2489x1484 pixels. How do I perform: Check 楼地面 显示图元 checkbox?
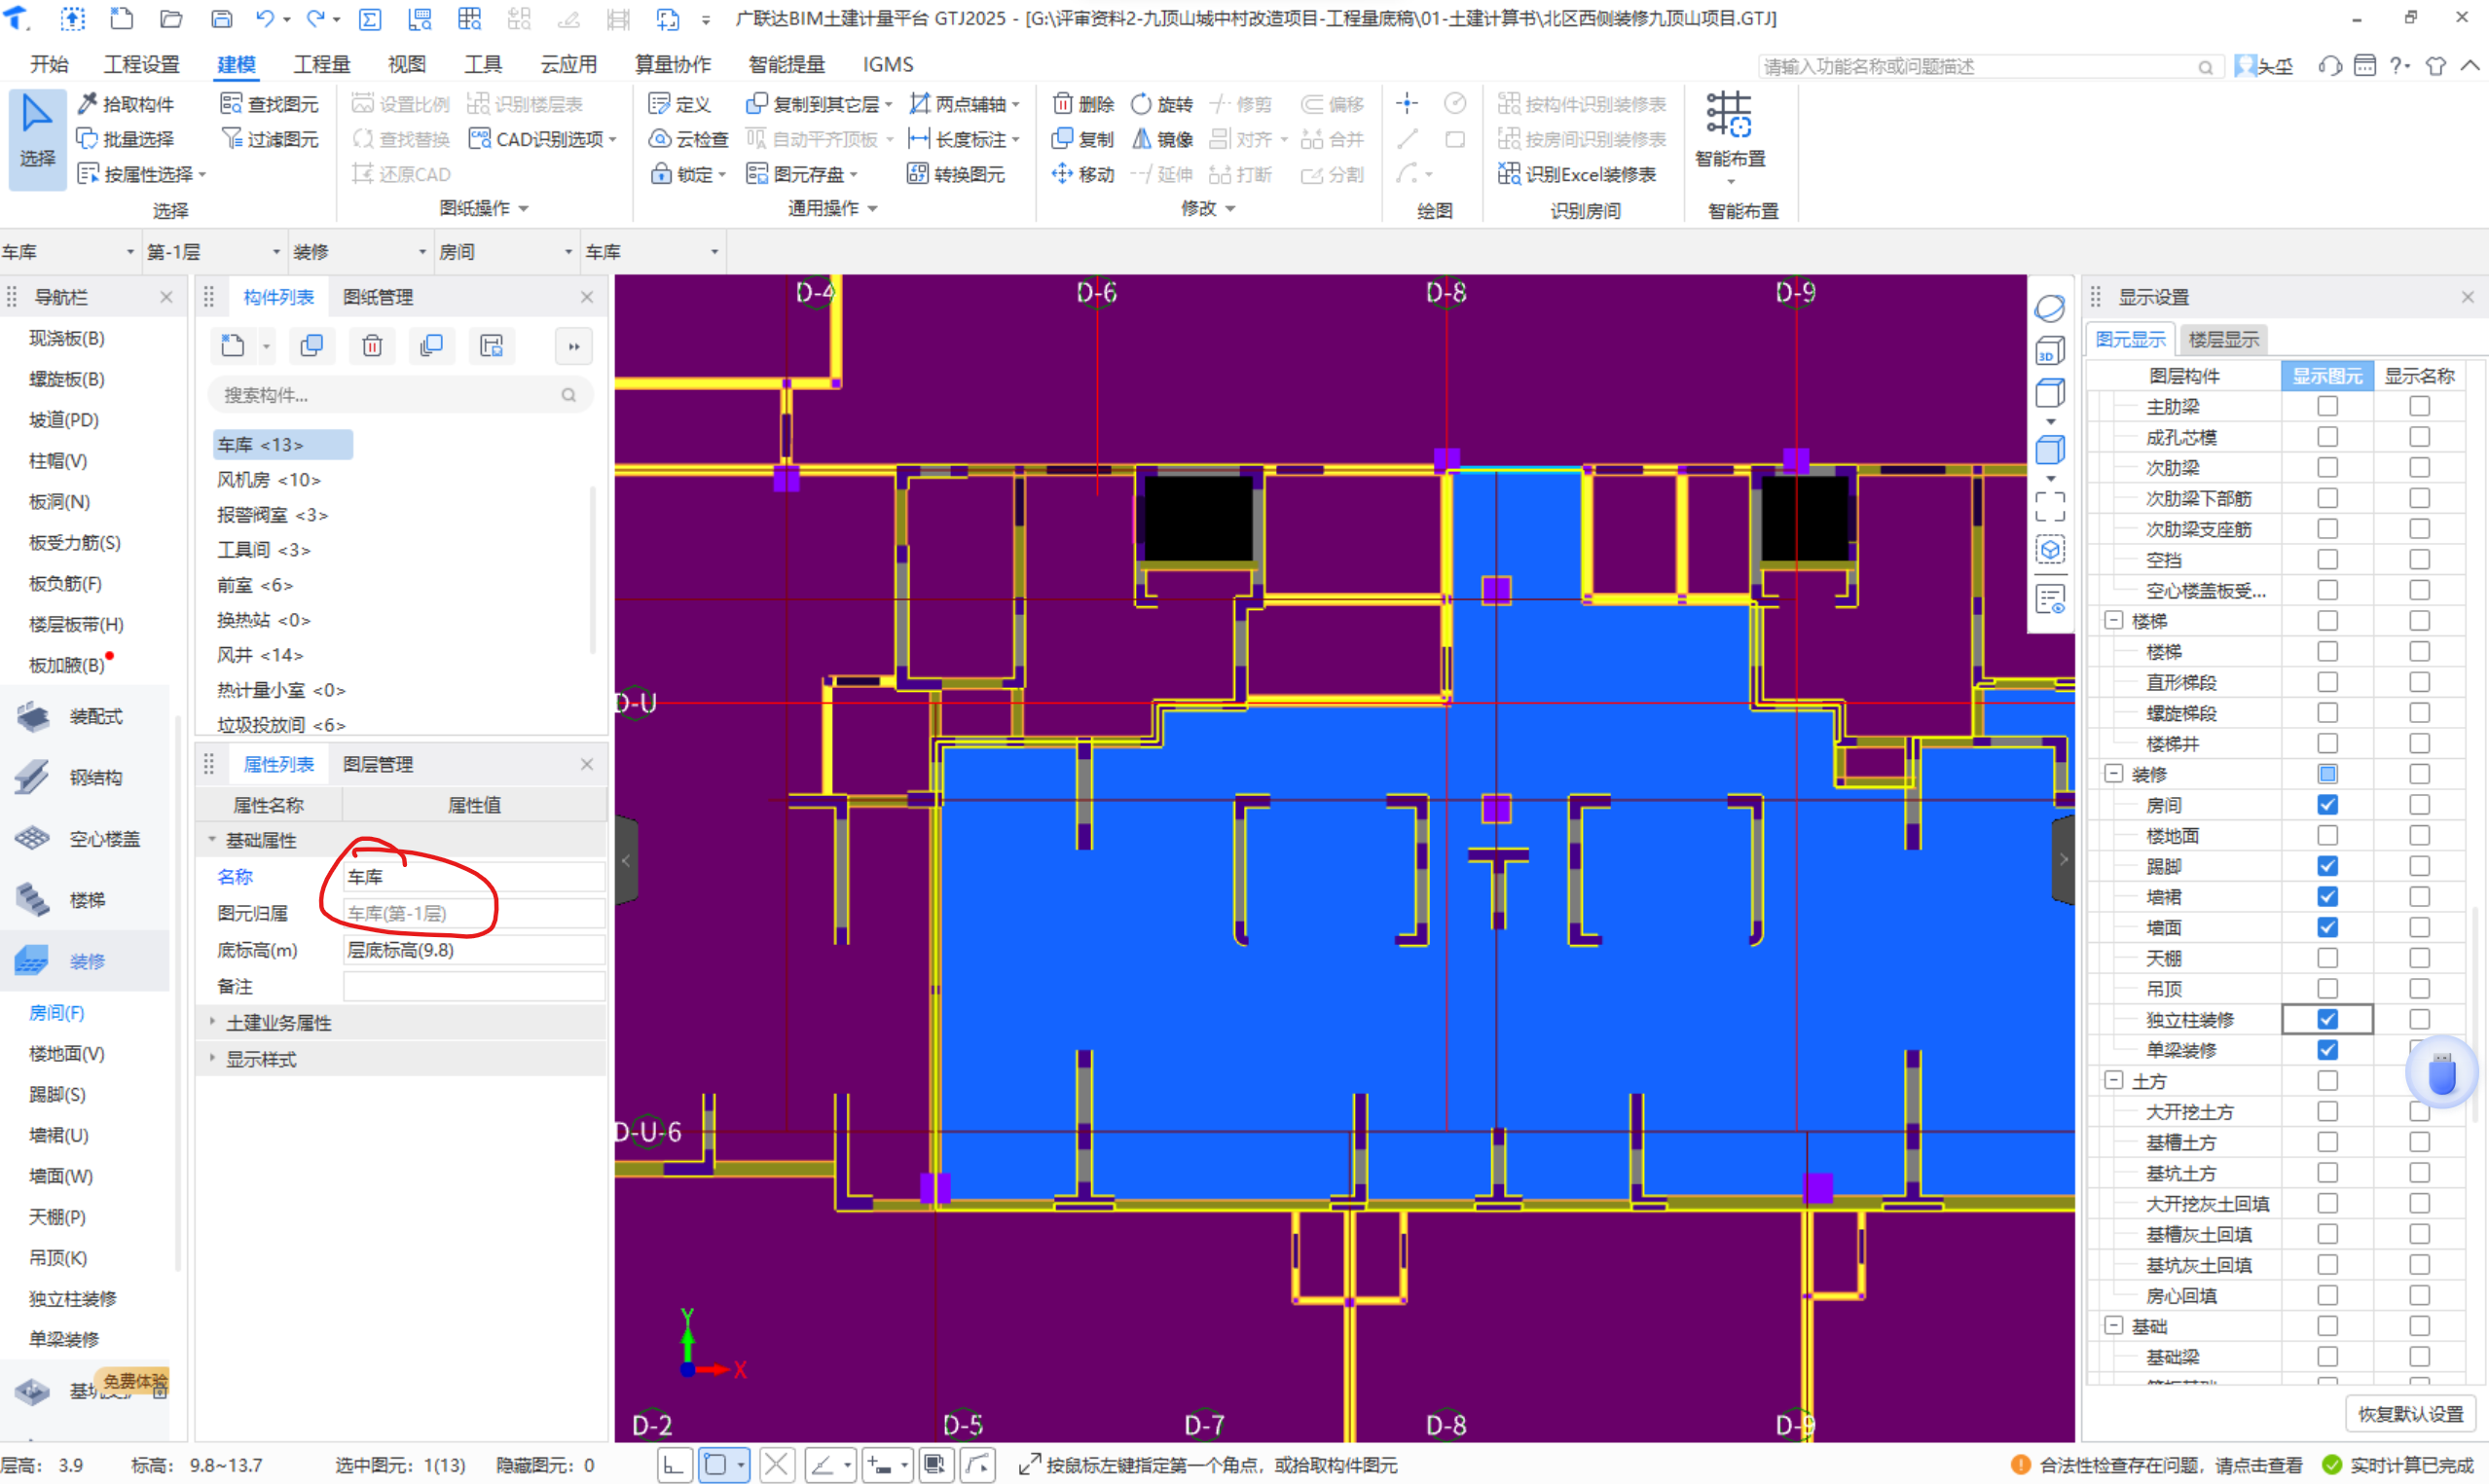[2327, 835]
